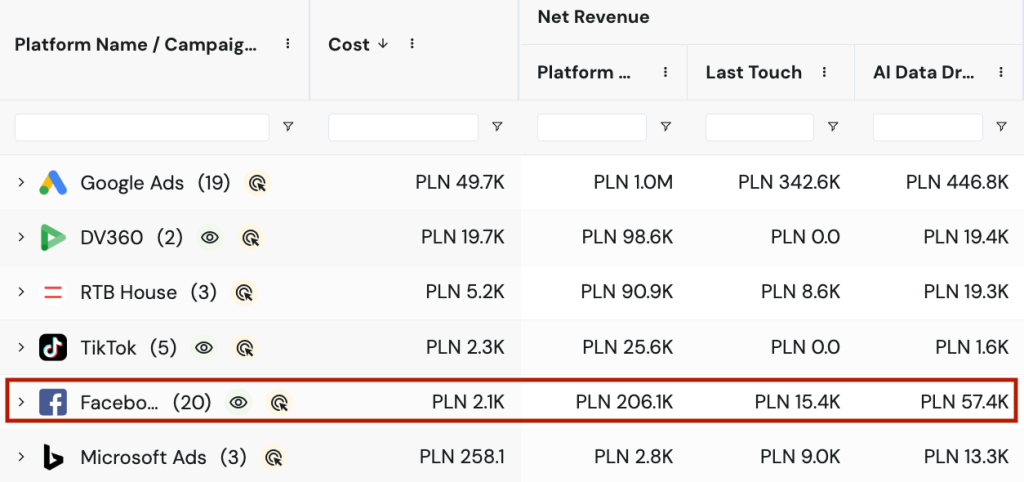Open the Last Touch column menu
The width and height of the screenshot is (1024, 482).
(824, 72)
